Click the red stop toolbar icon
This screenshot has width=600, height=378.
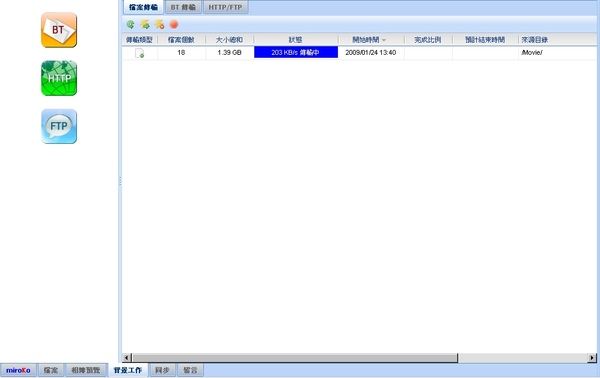pos(174,24)
